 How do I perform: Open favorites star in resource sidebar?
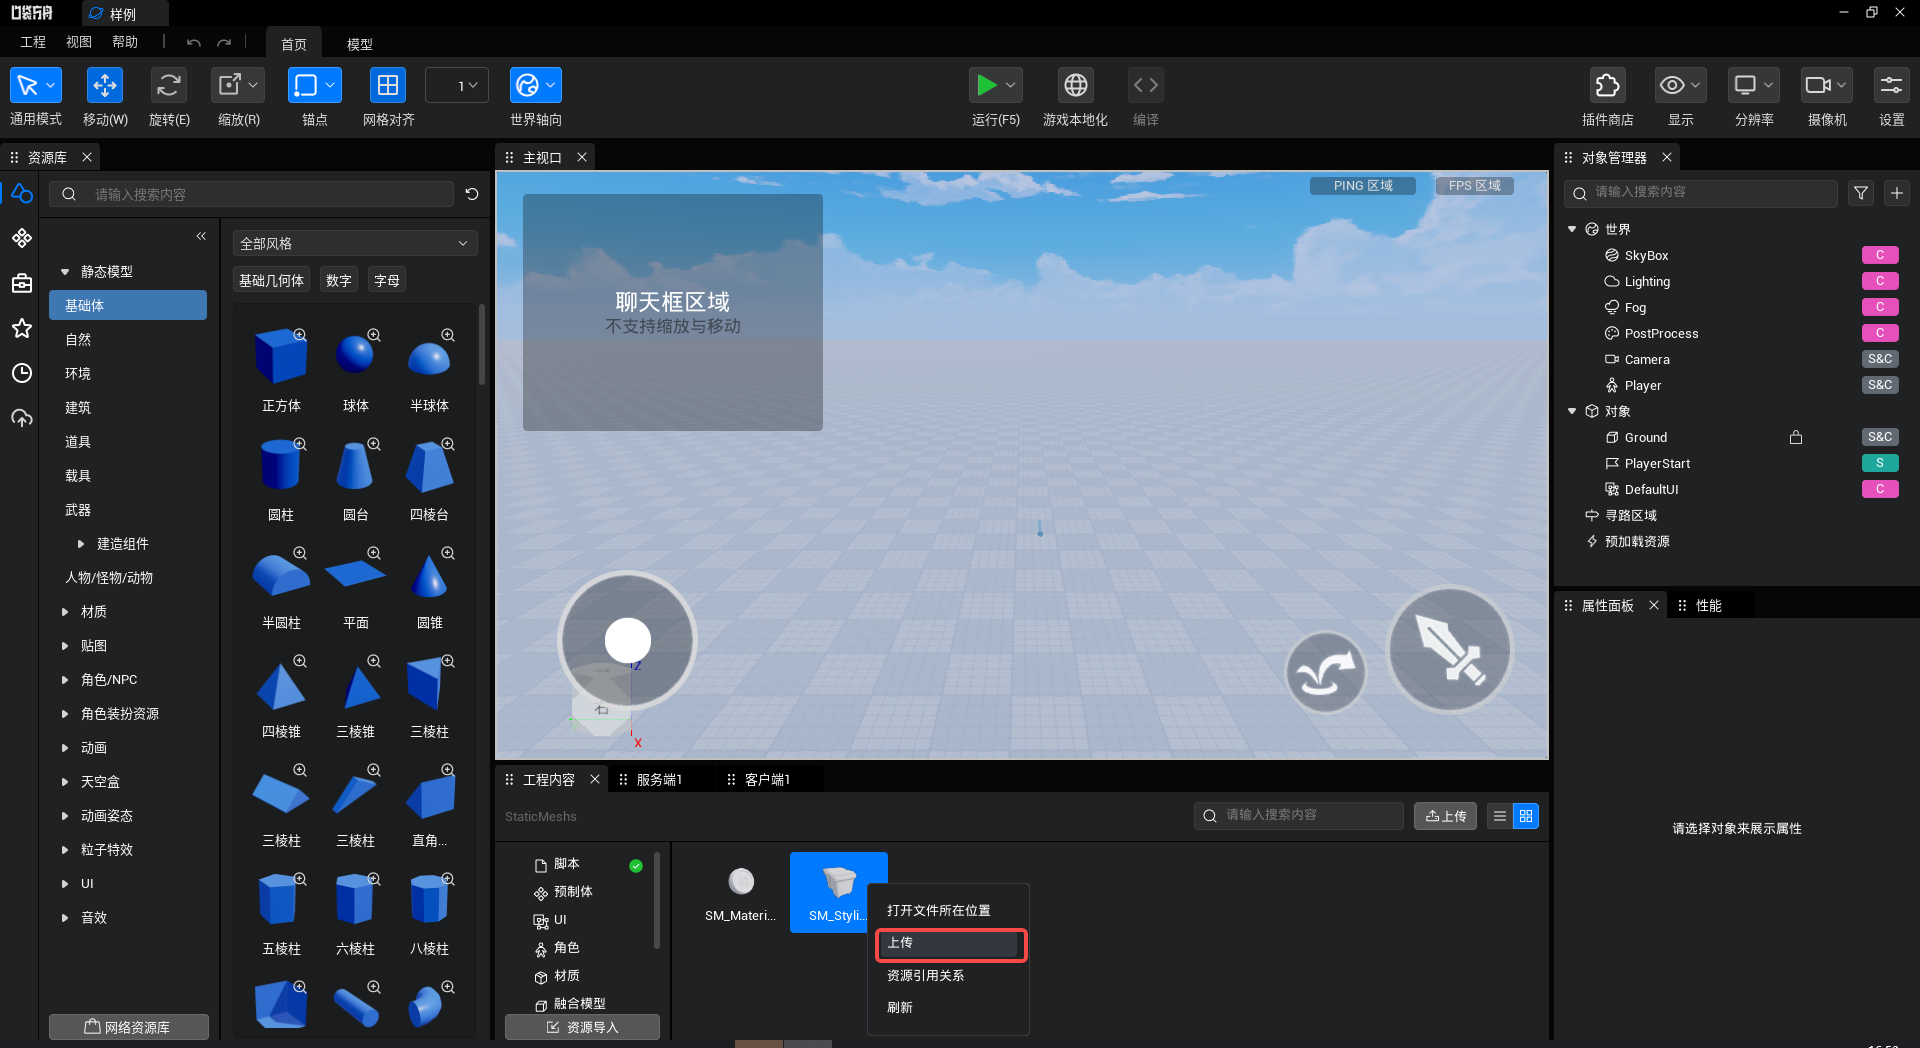point(22,328)
